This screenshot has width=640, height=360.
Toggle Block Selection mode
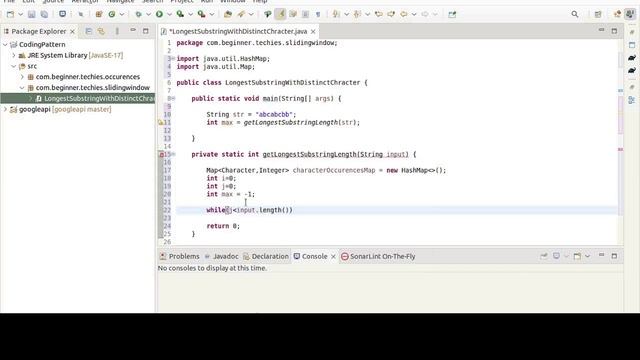click(305, 14)
